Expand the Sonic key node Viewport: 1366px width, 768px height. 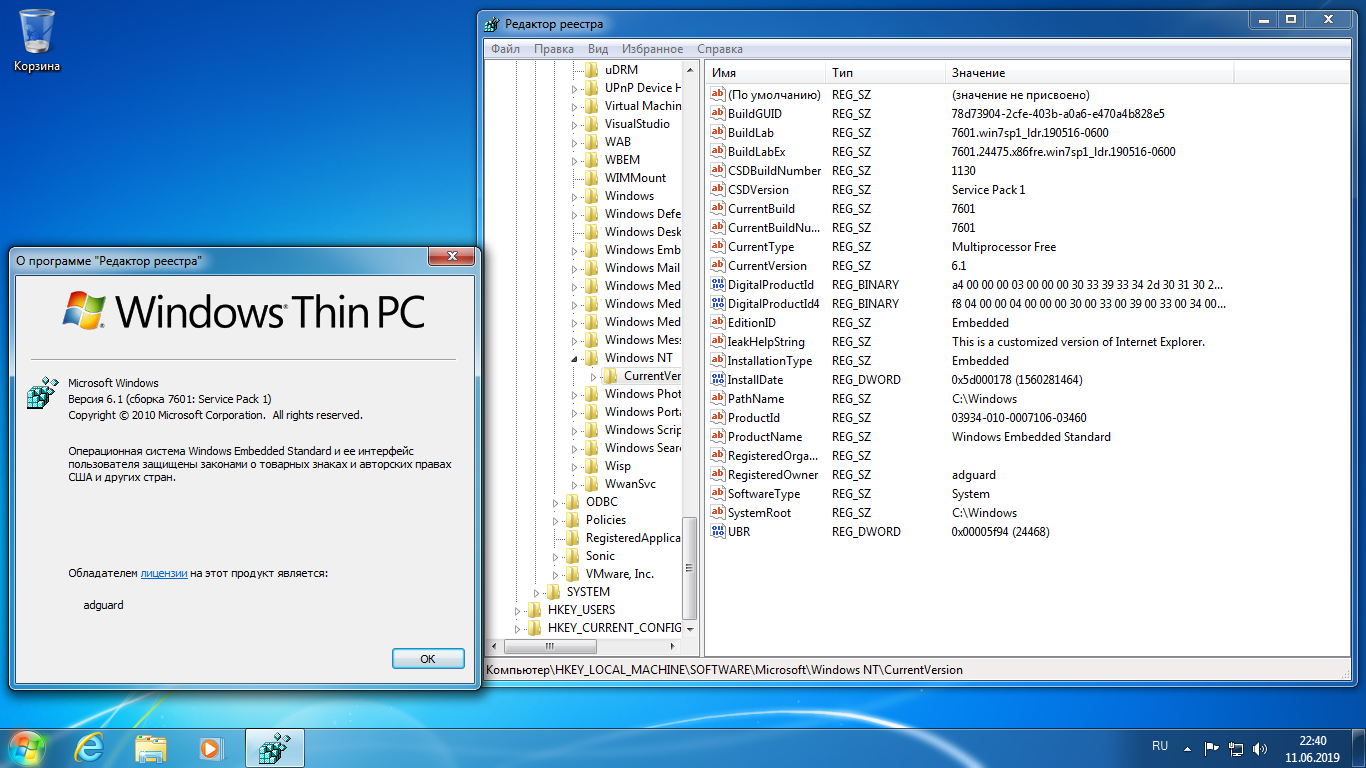click(556, 556)
